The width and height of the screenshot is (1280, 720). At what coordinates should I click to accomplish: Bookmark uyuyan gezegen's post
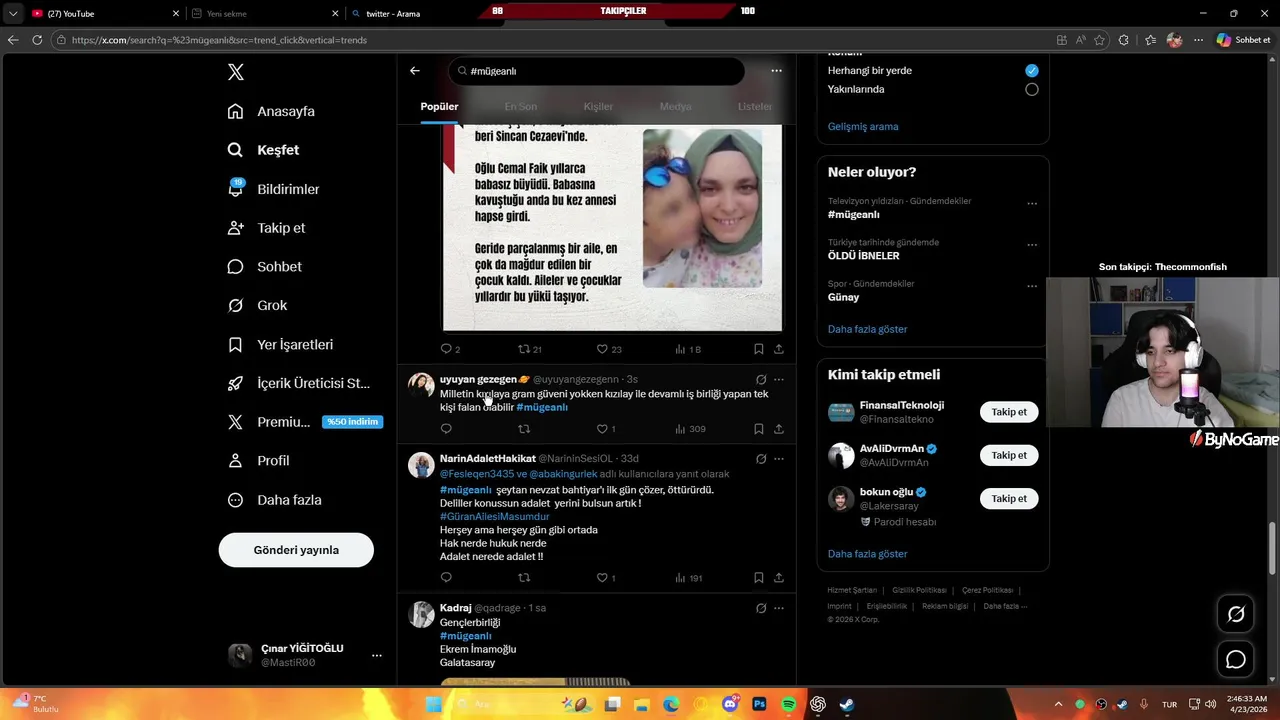coord(758,429)
